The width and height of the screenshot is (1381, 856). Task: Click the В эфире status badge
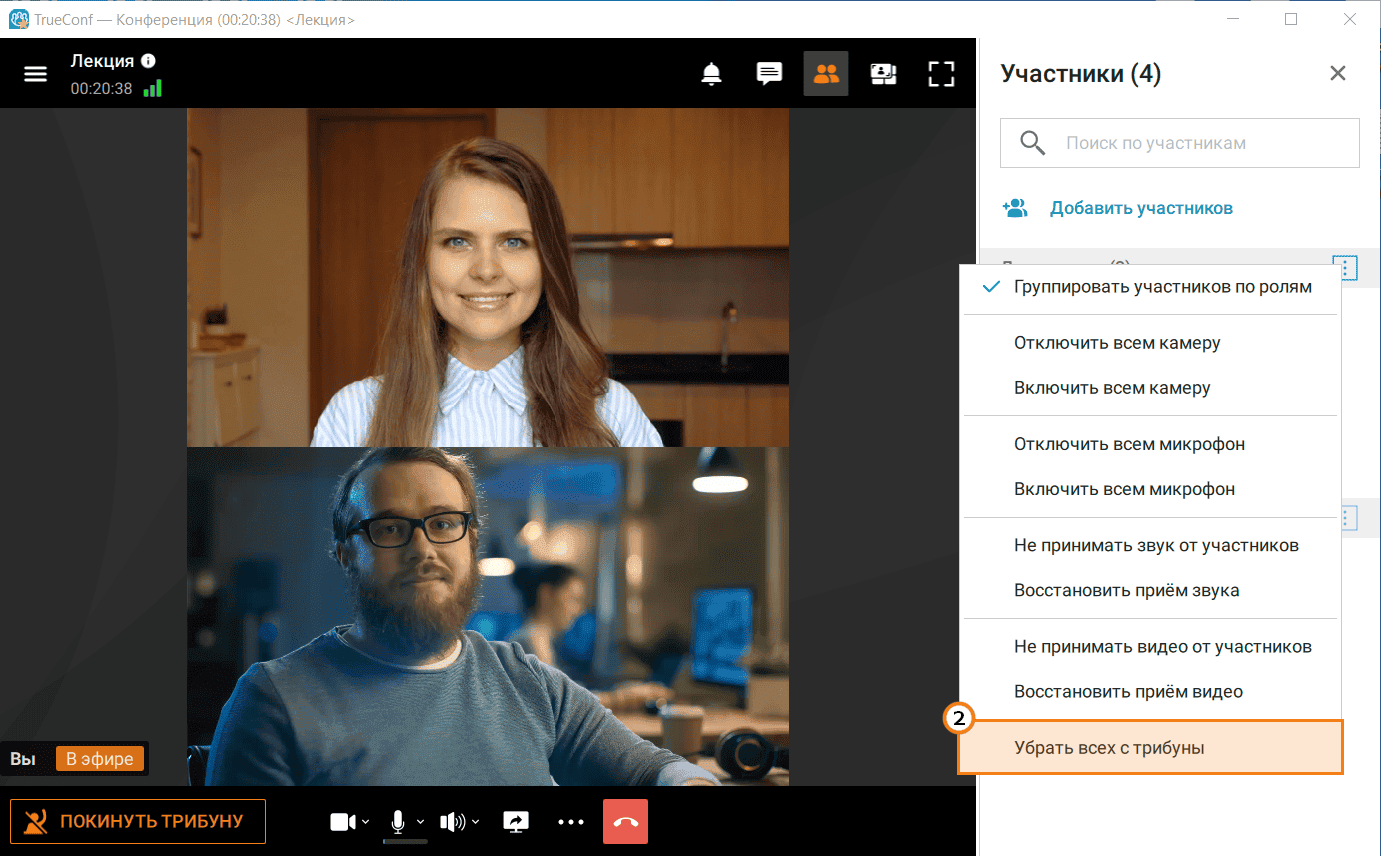tap(100, 759)
